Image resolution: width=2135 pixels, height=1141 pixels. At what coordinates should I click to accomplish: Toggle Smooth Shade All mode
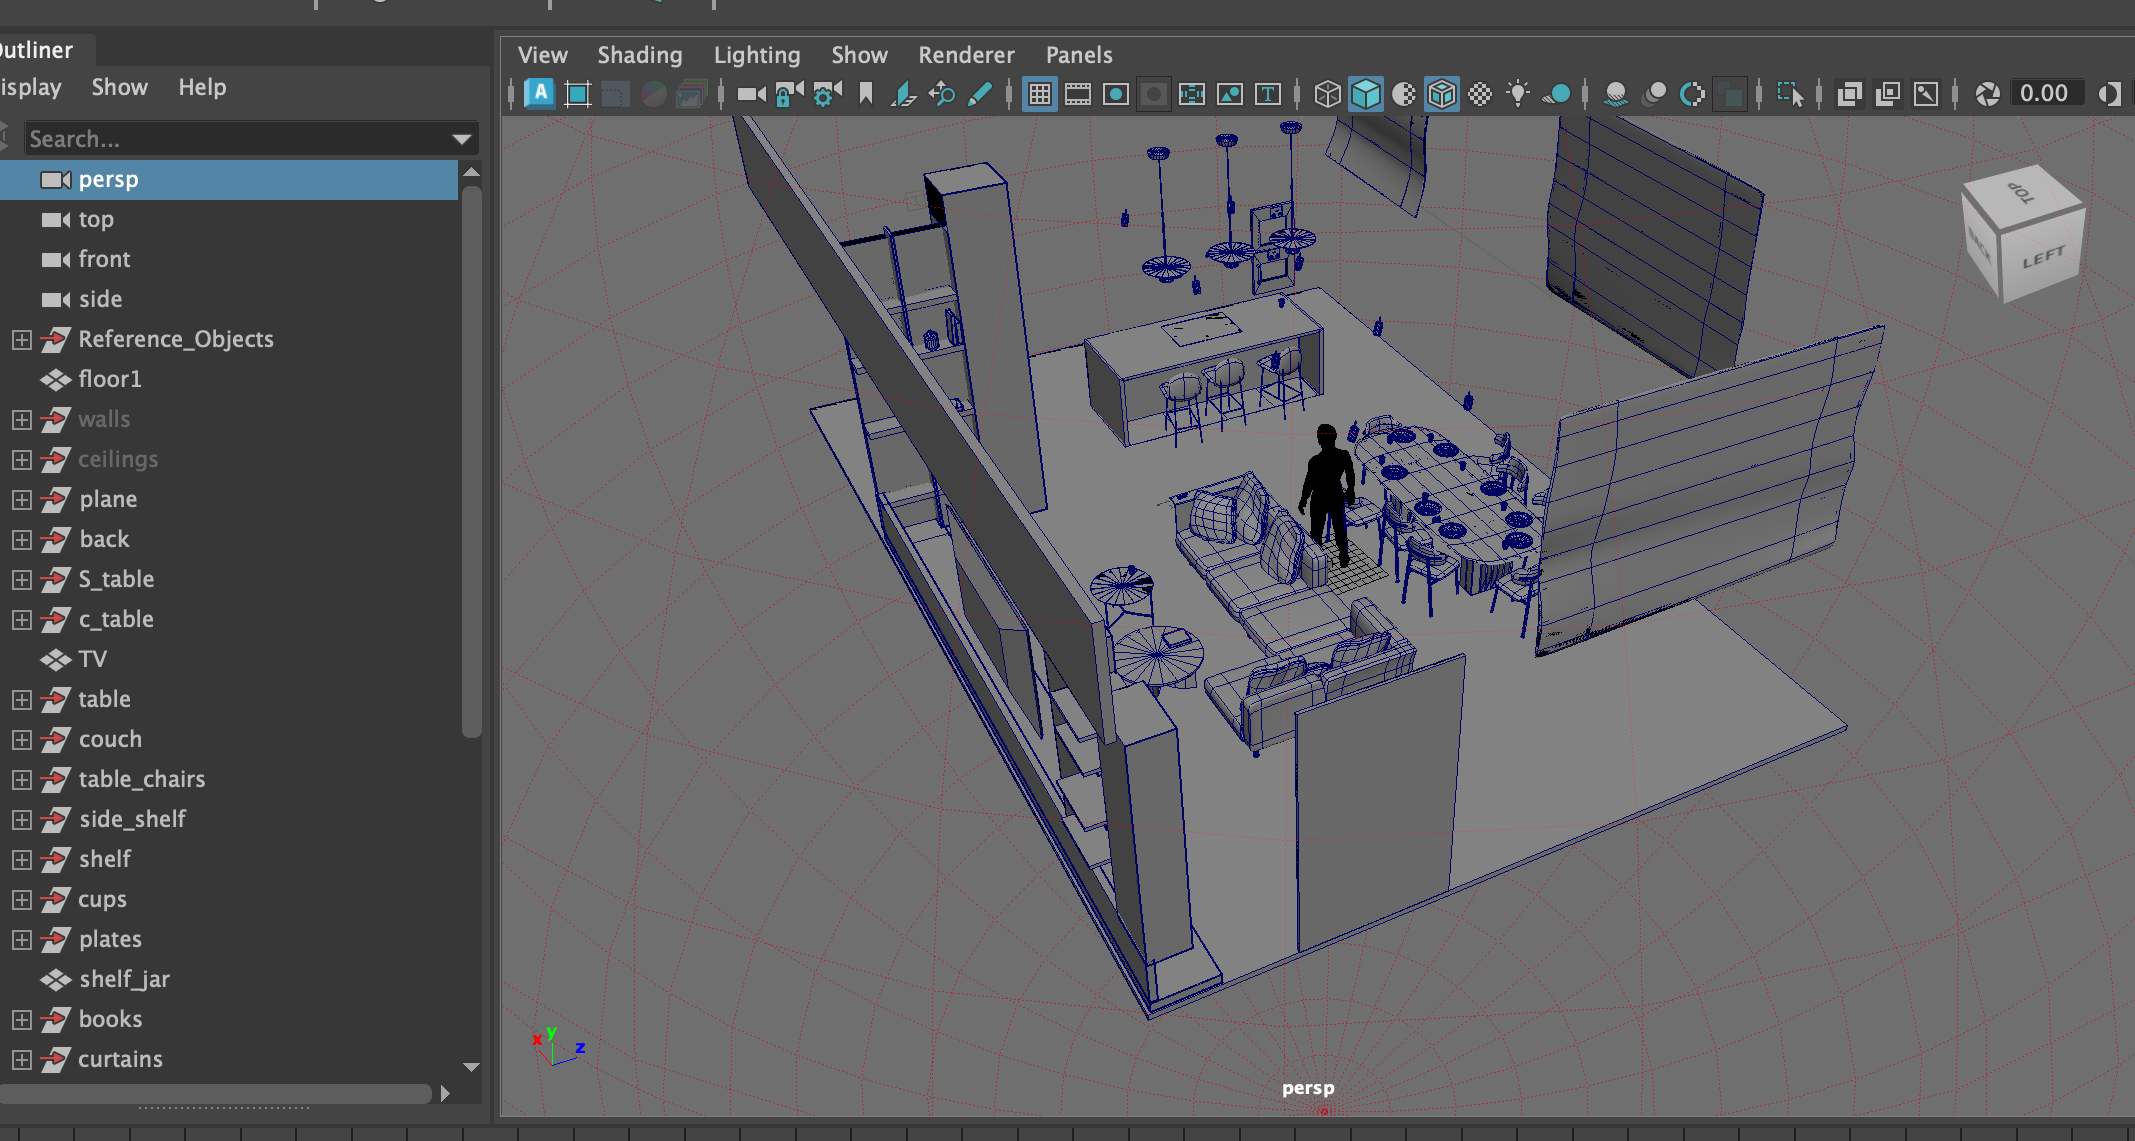click(x=1366, y=94)
